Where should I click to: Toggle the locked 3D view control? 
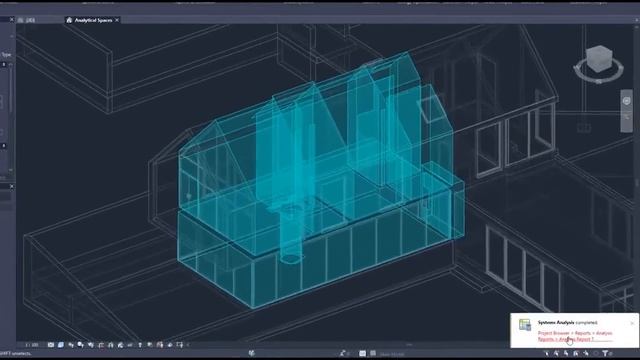tap(120, 345)
